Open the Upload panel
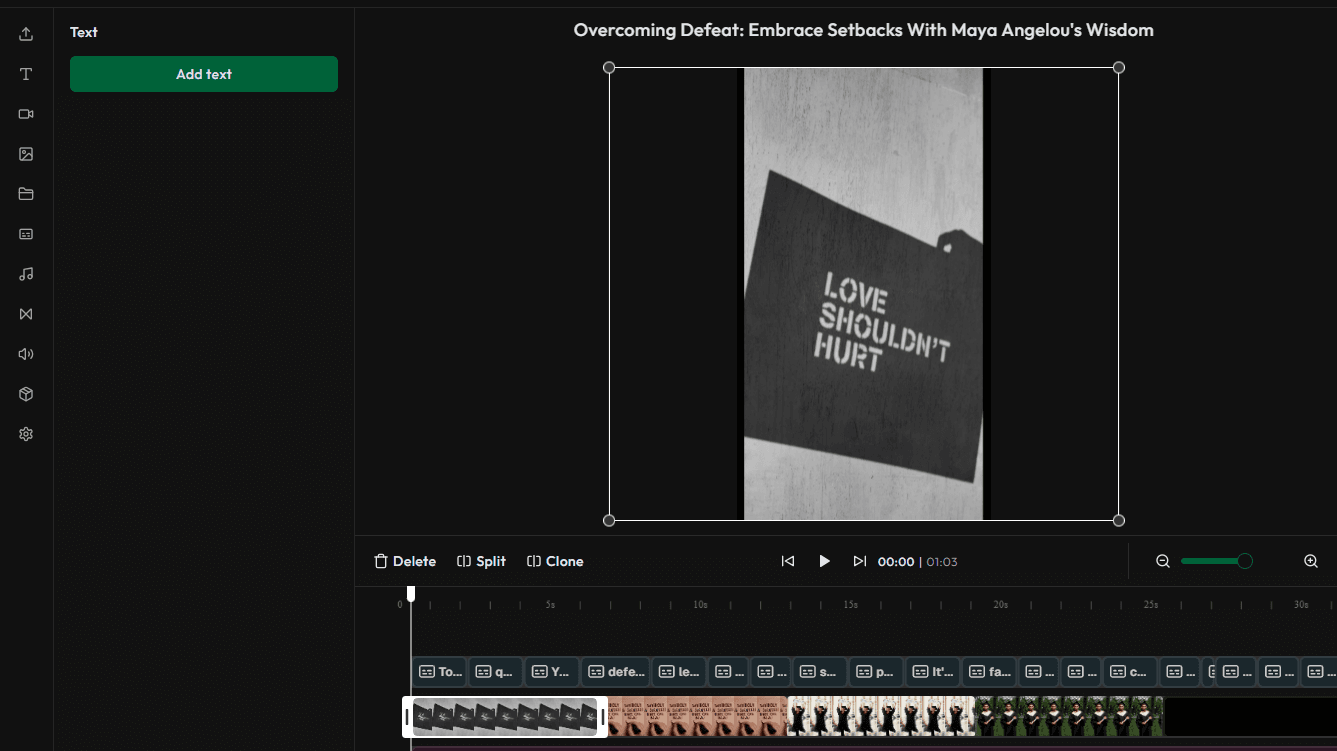Viewport: 1337px width, 751px height. [25, 33]
